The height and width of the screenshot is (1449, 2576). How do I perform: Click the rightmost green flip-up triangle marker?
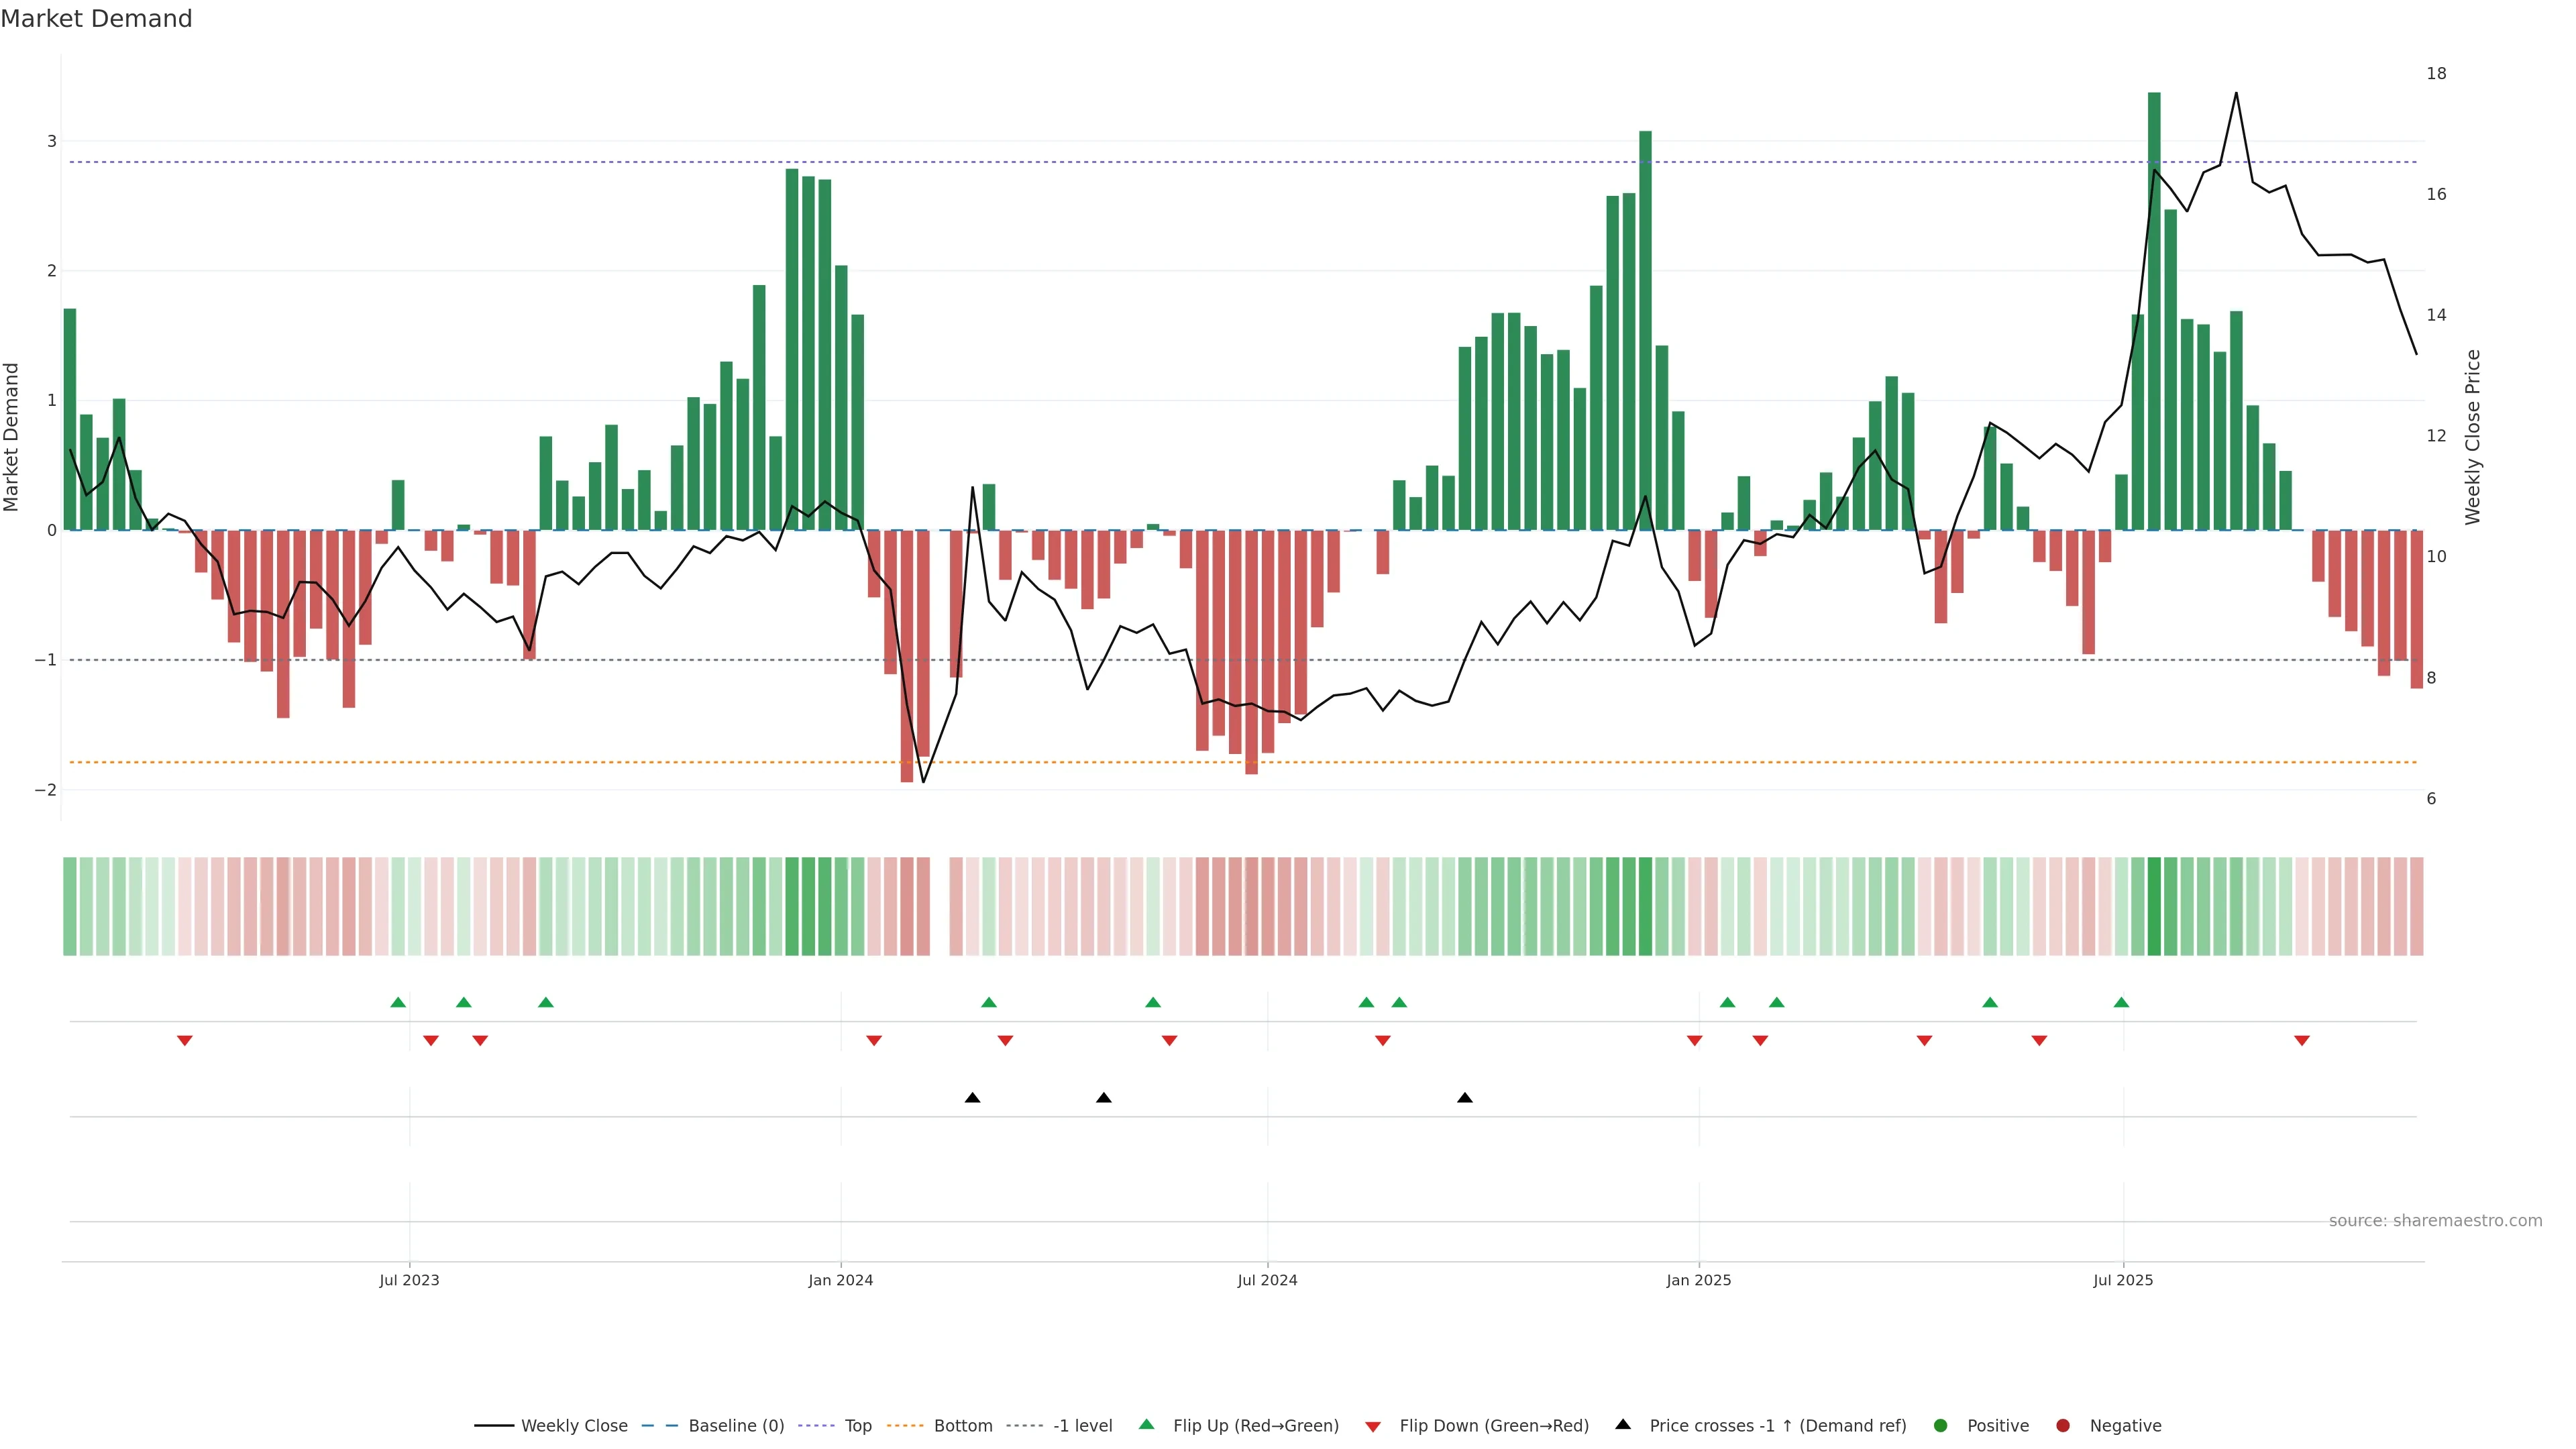pyautogui.click(x=2121, y=1002)
